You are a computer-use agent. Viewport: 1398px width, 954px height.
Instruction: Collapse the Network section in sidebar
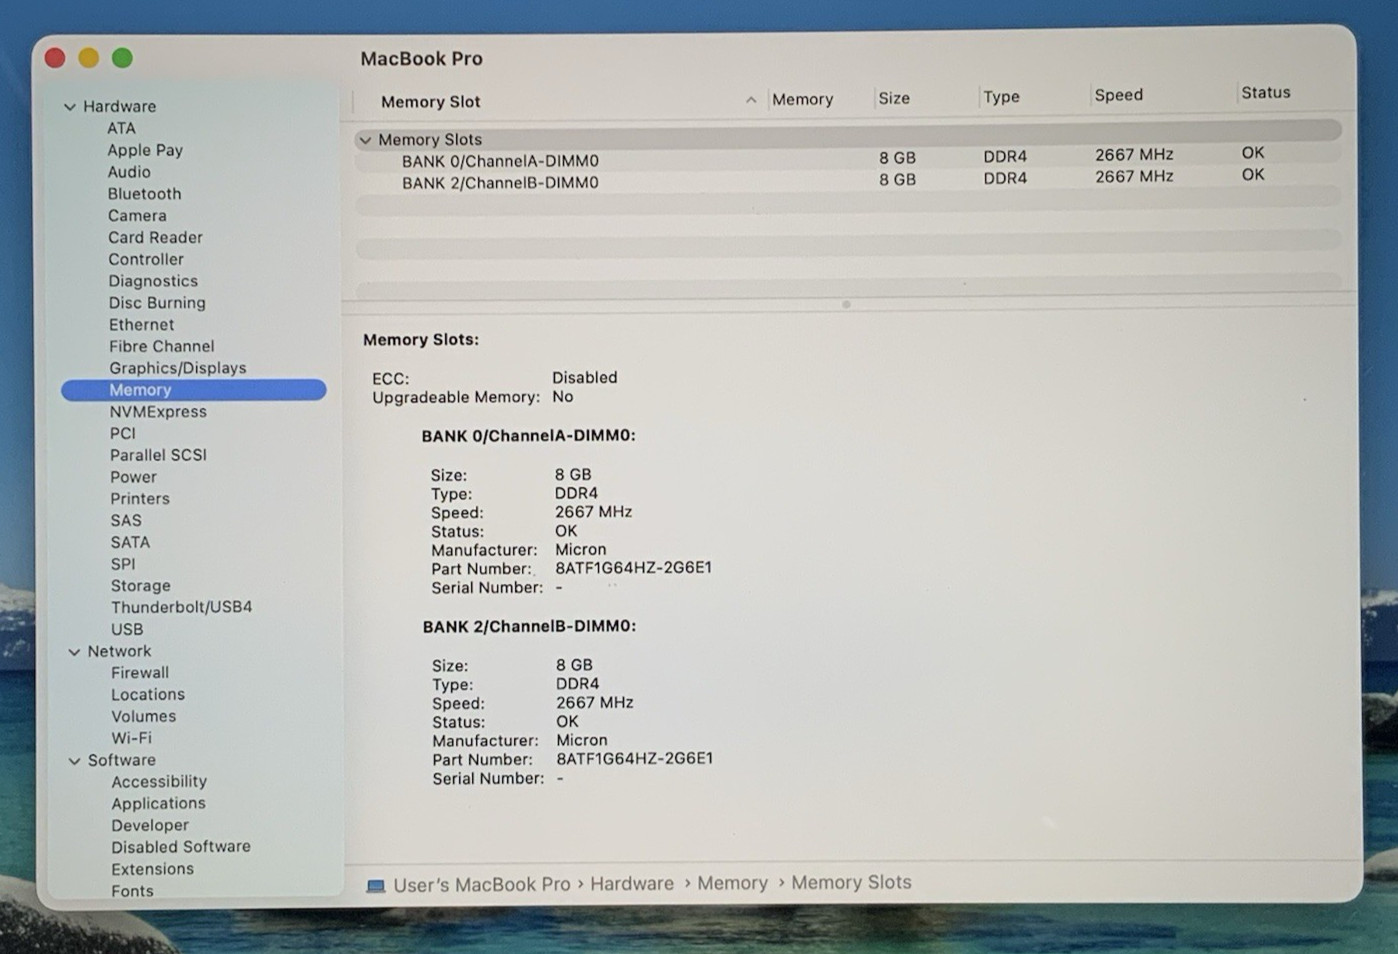point(74,651)
